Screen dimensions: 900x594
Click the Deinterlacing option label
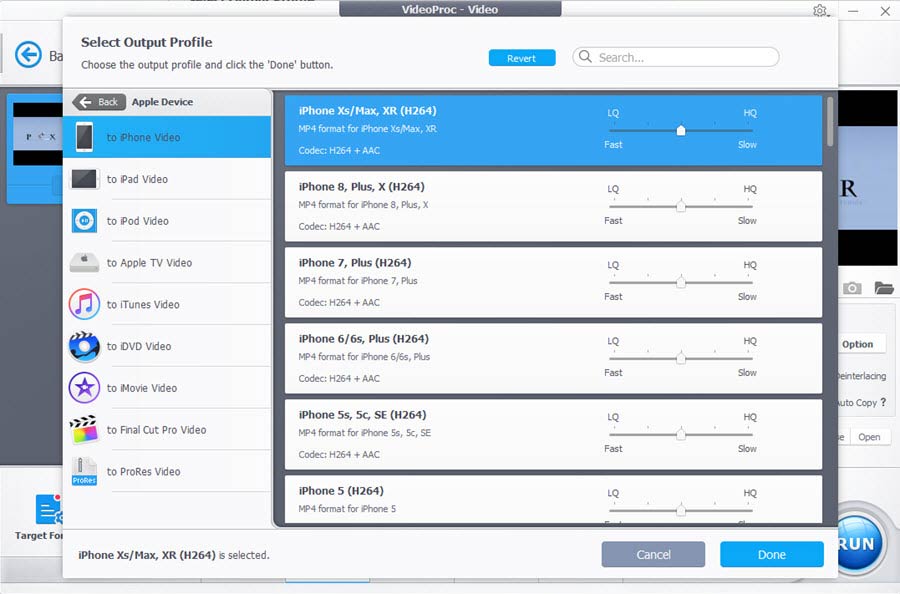(x=862, y=376)
